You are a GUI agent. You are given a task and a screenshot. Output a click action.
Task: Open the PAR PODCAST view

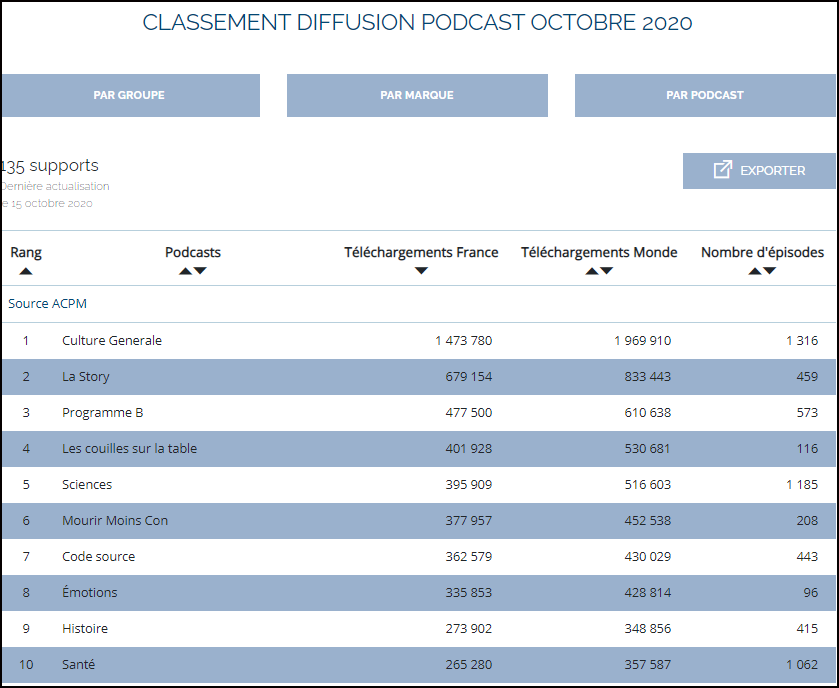(x=704, y=95)
